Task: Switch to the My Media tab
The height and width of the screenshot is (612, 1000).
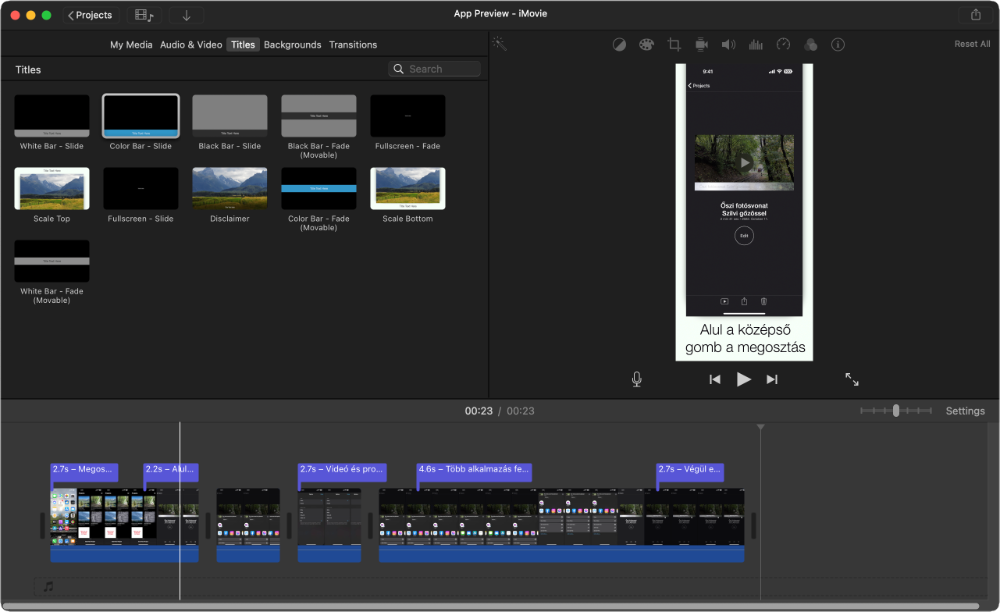Action: [131, 45]
